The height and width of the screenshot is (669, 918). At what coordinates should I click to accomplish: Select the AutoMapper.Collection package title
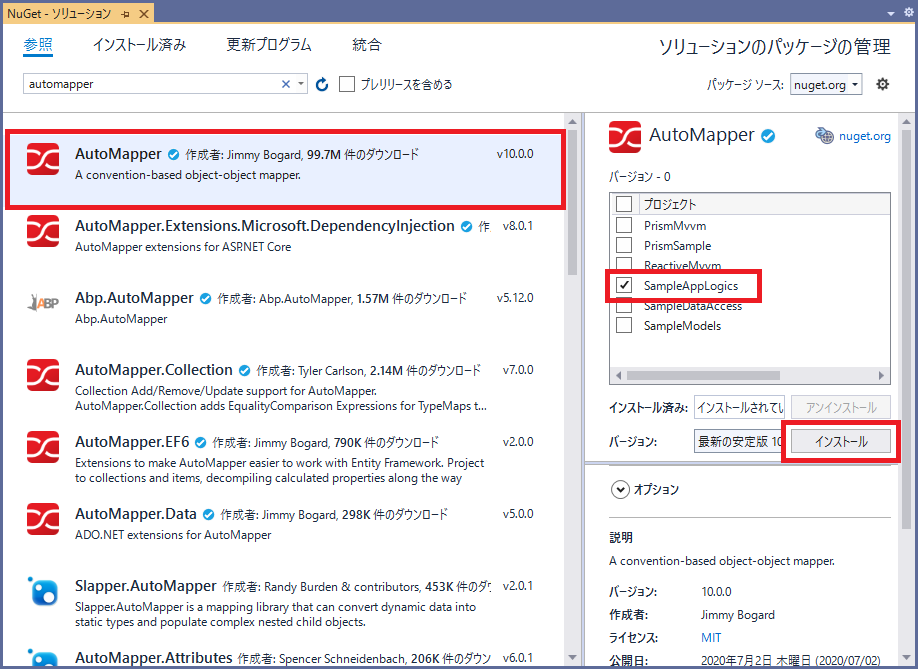[x=154, y=370]
